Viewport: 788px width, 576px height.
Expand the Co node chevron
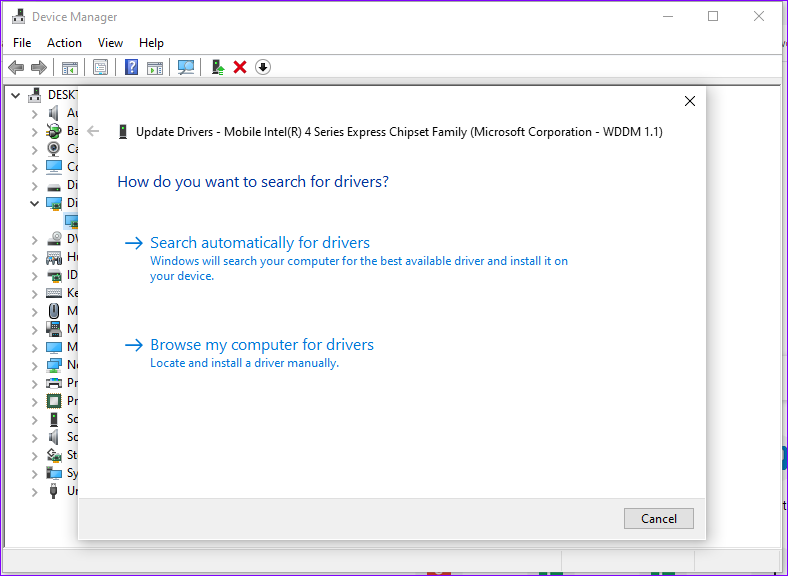coord(34,168)
